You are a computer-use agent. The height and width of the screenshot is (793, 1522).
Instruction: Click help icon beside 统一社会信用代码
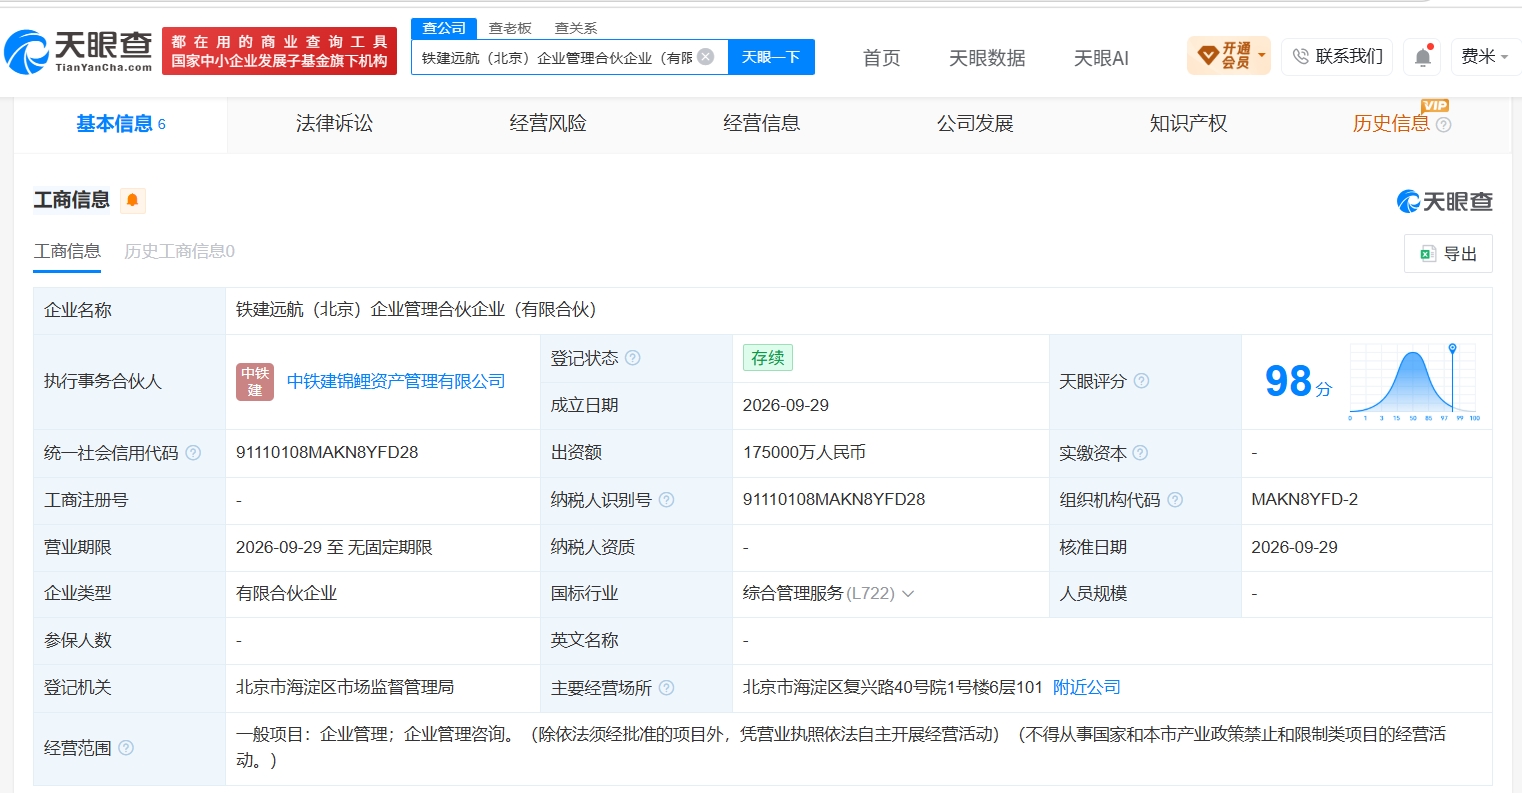click(x=193, y=453)
